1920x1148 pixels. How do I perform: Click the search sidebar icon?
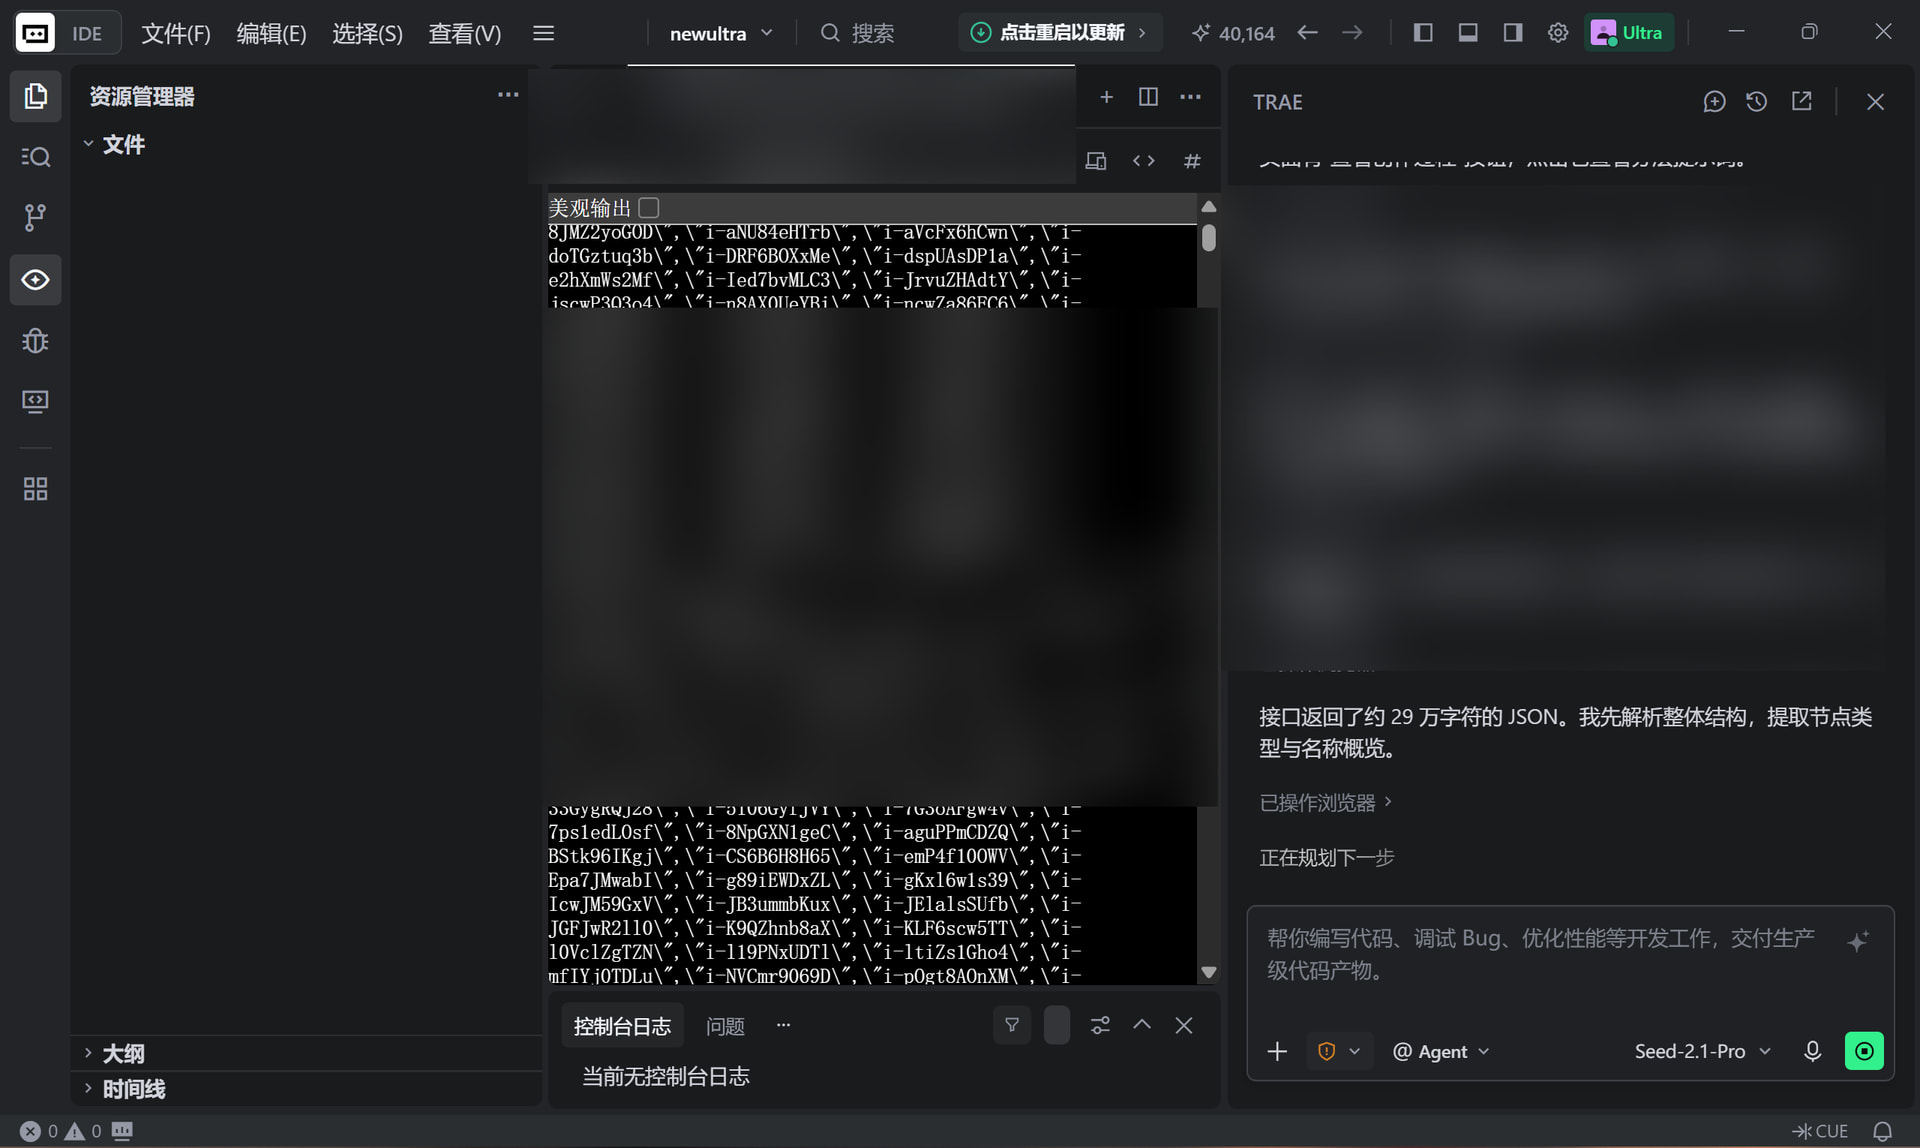[35, 156]
